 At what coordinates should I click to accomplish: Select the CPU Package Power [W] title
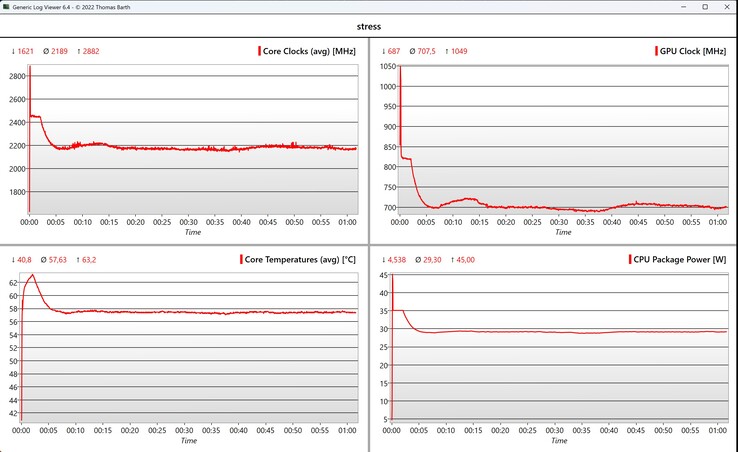[682, 260]
